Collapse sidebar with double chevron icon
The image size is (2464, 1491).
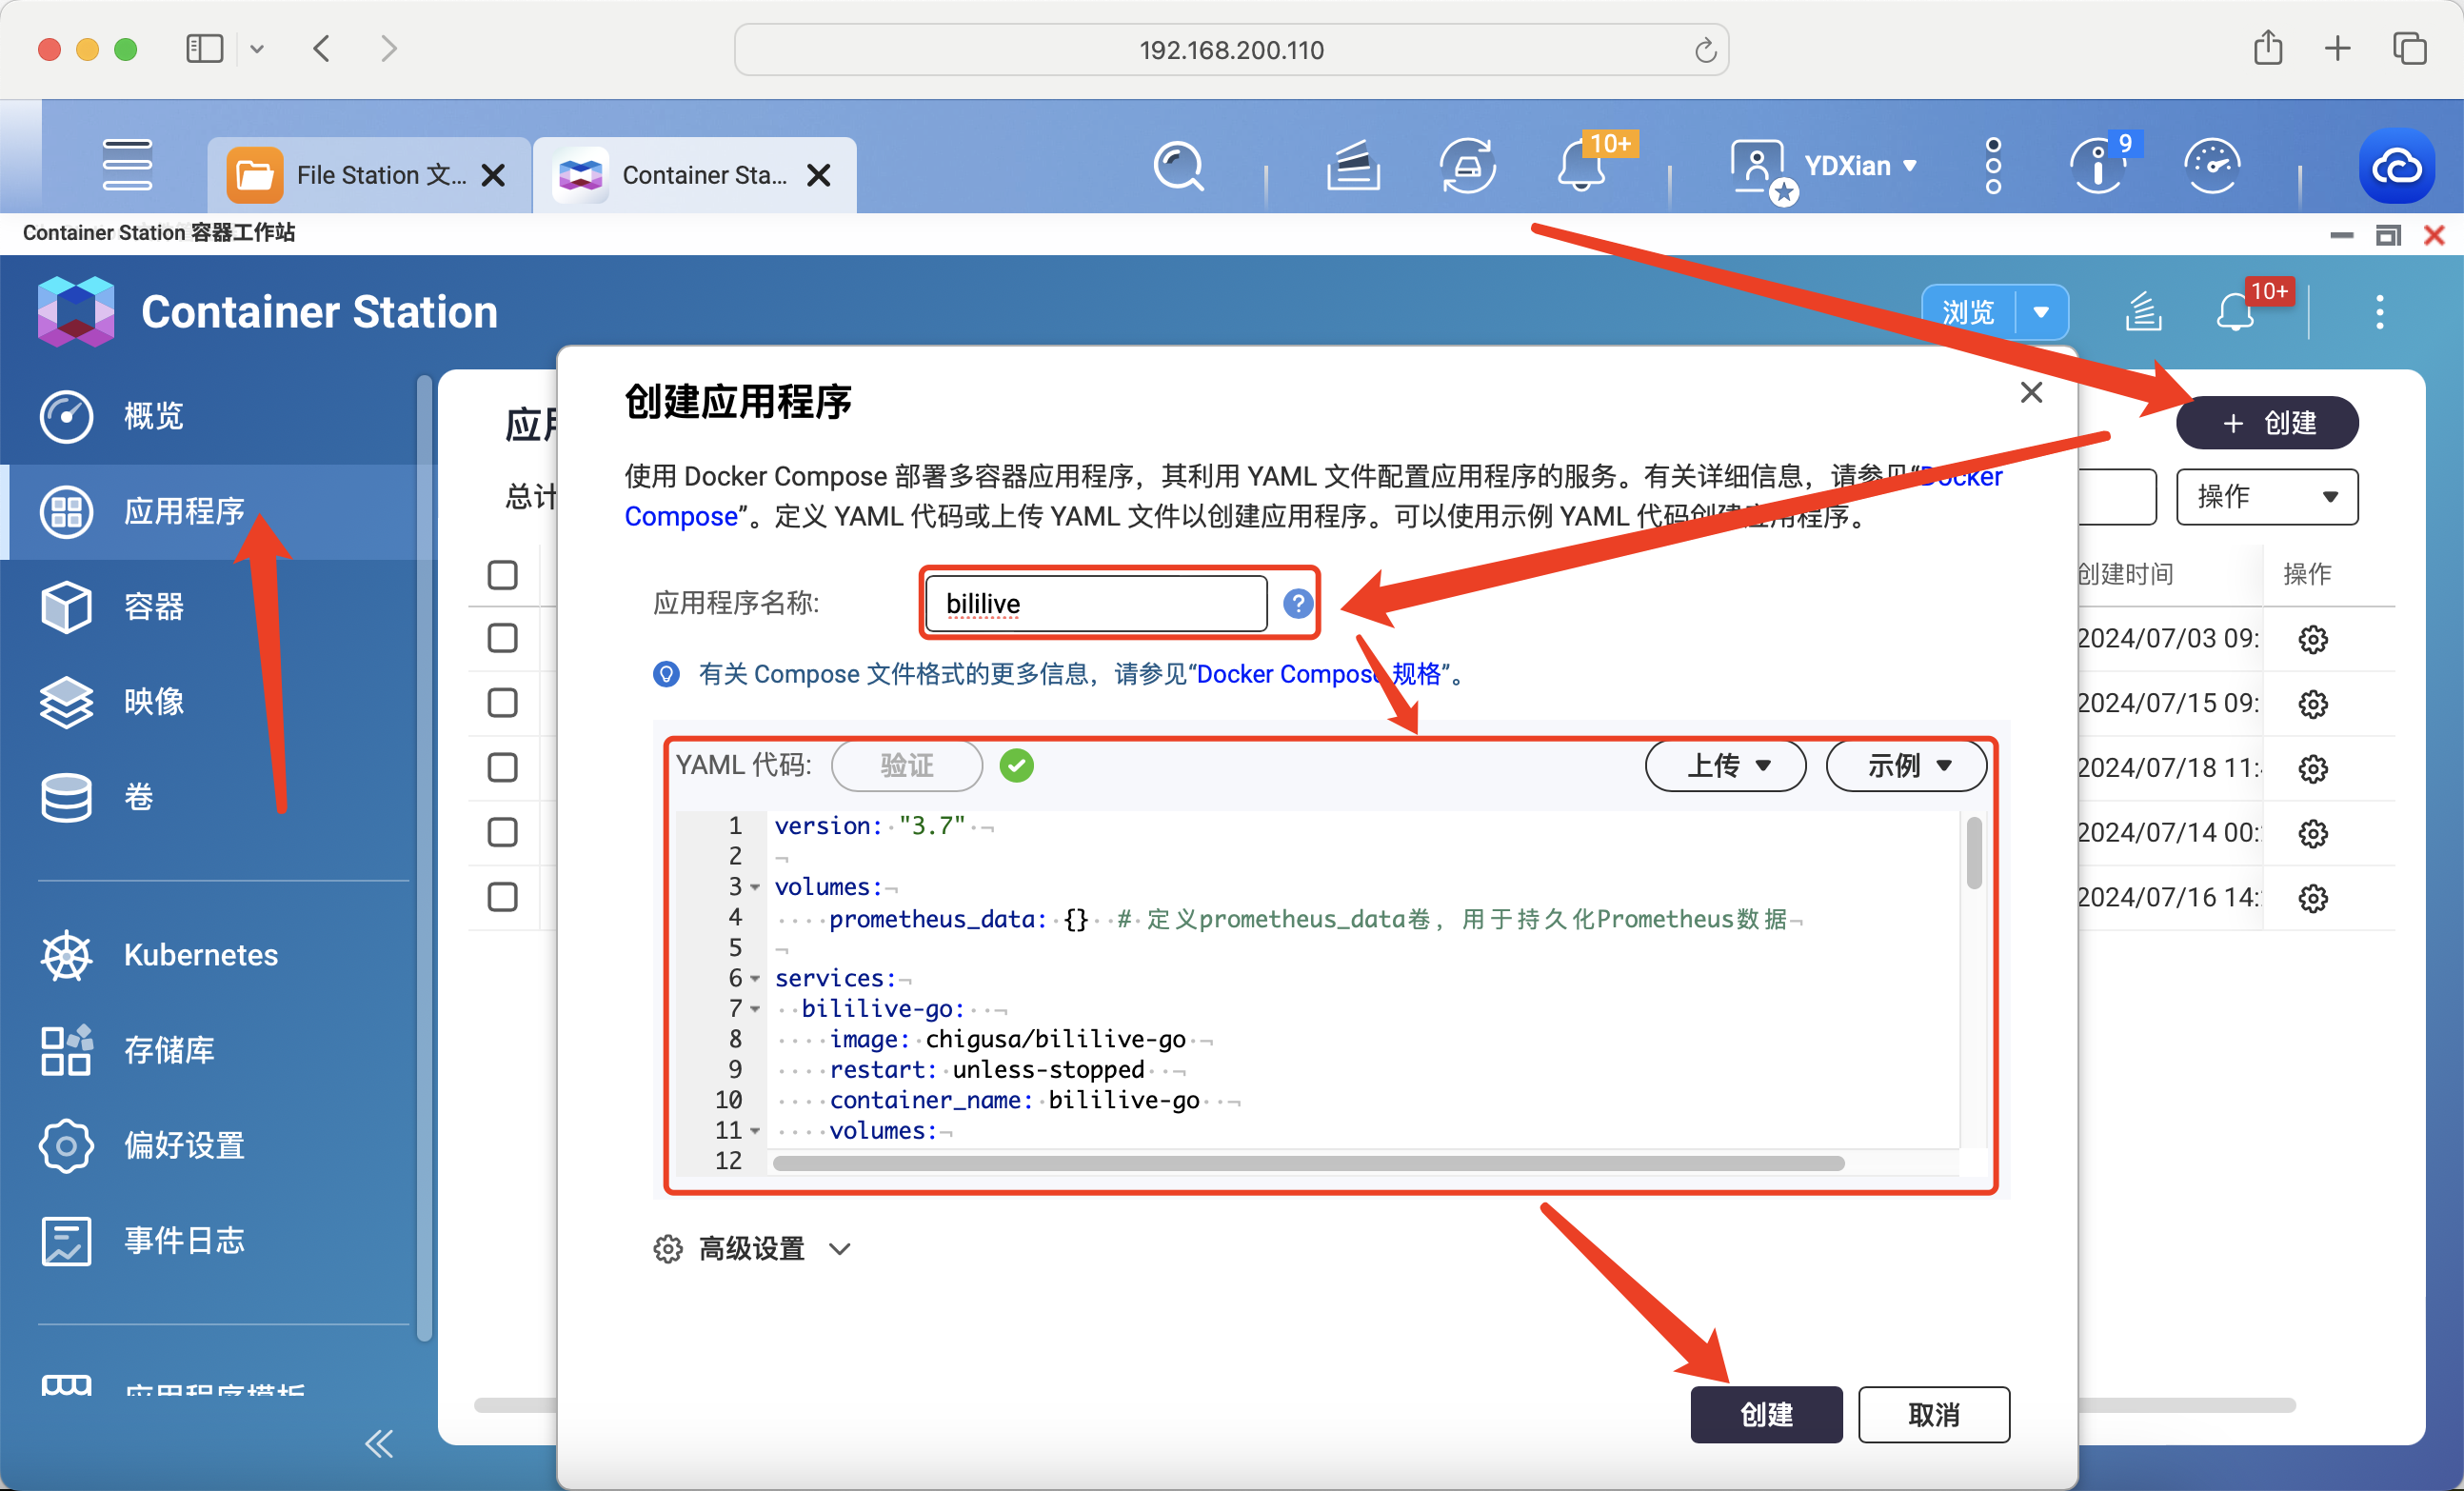click(x=379, y=1443)
